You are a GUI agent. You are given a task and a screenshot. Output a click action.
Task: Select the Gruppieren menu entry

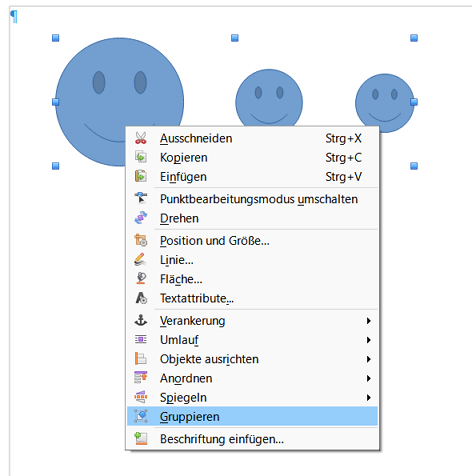[x=252, y=416]
